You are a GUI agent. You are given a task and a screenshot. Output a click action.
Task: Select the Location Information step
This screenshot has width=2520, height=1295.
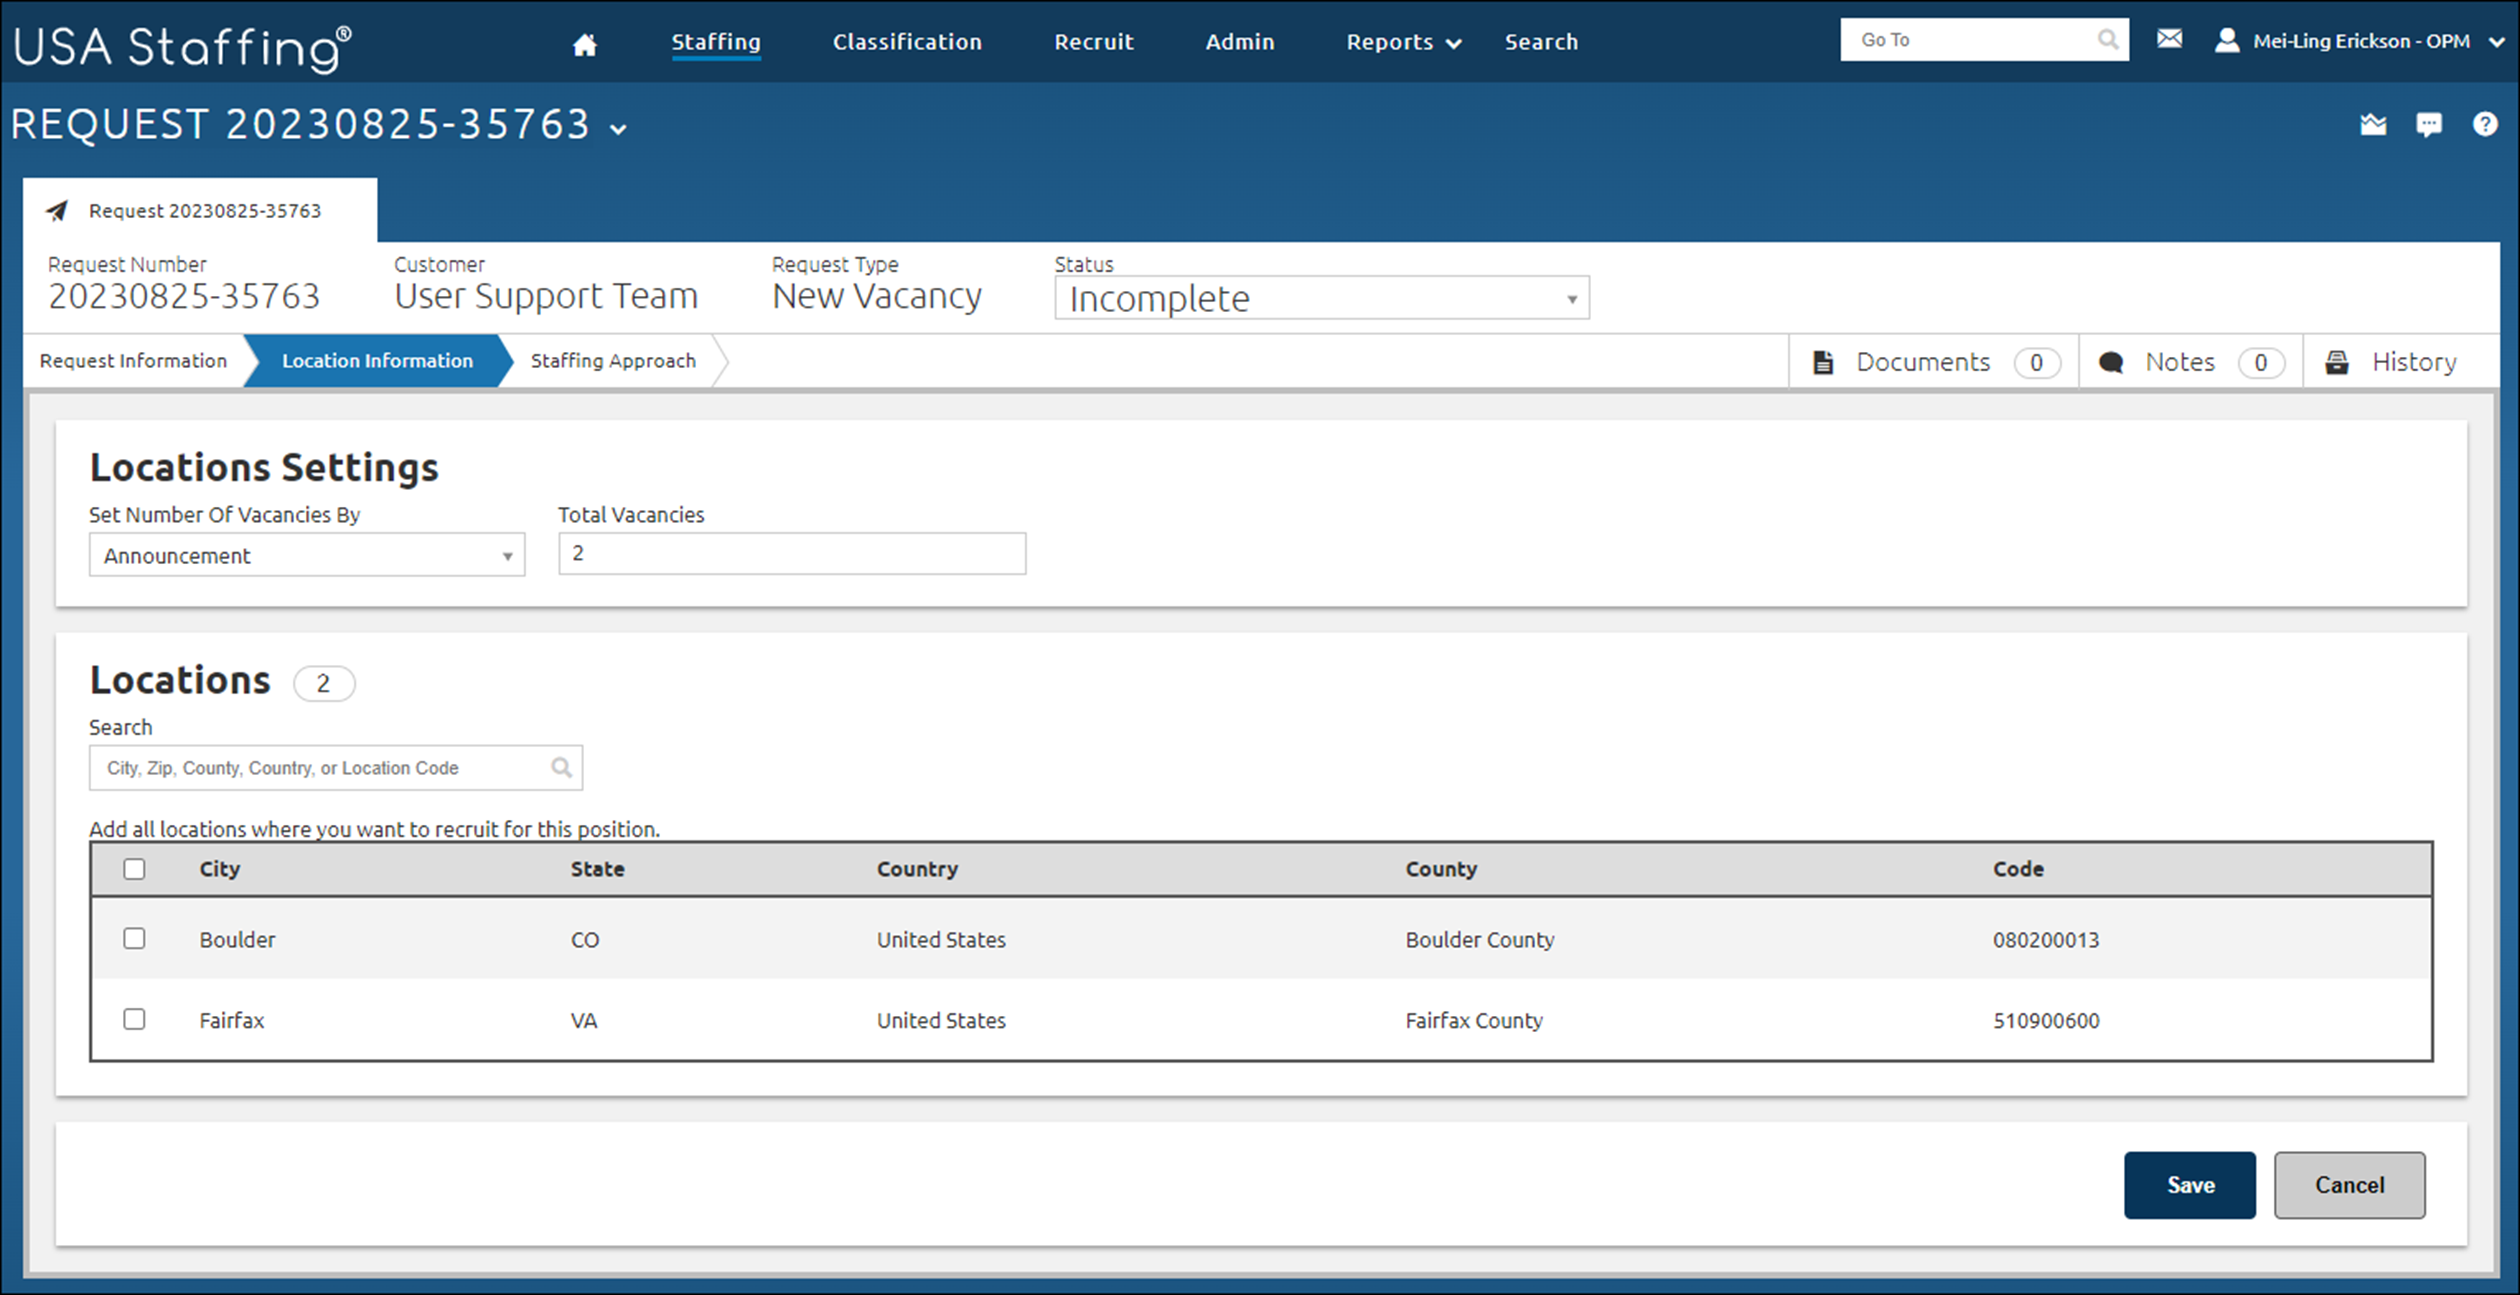point(377,361)
